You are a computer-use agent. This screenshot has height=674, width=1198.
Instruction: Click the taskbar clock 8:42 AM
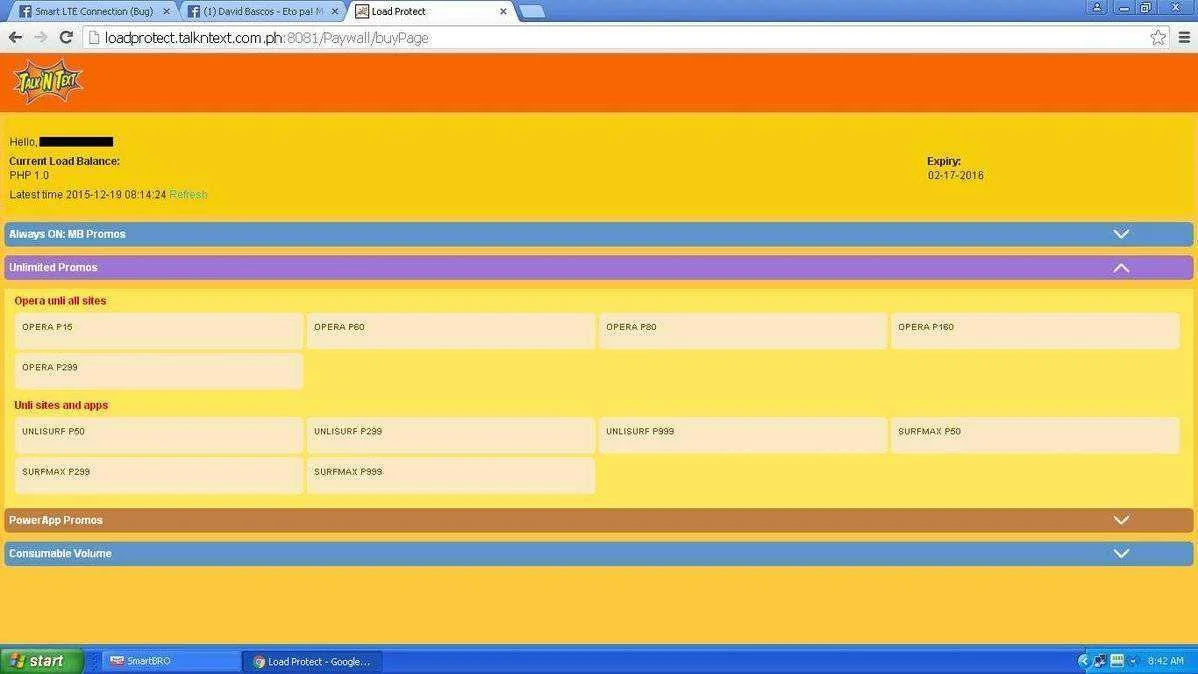point(1165,661)
